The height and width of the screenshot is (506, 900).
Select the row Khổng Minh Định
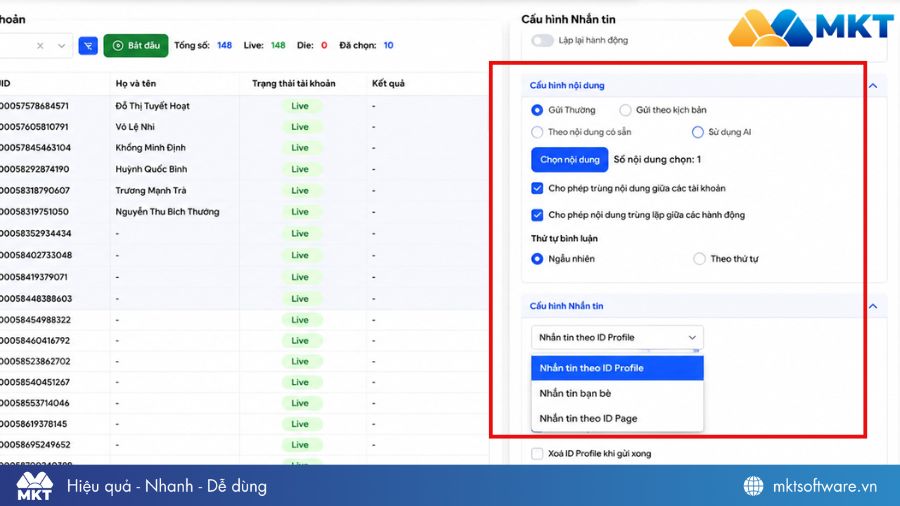pyautogui.click(x=244, y=148)
